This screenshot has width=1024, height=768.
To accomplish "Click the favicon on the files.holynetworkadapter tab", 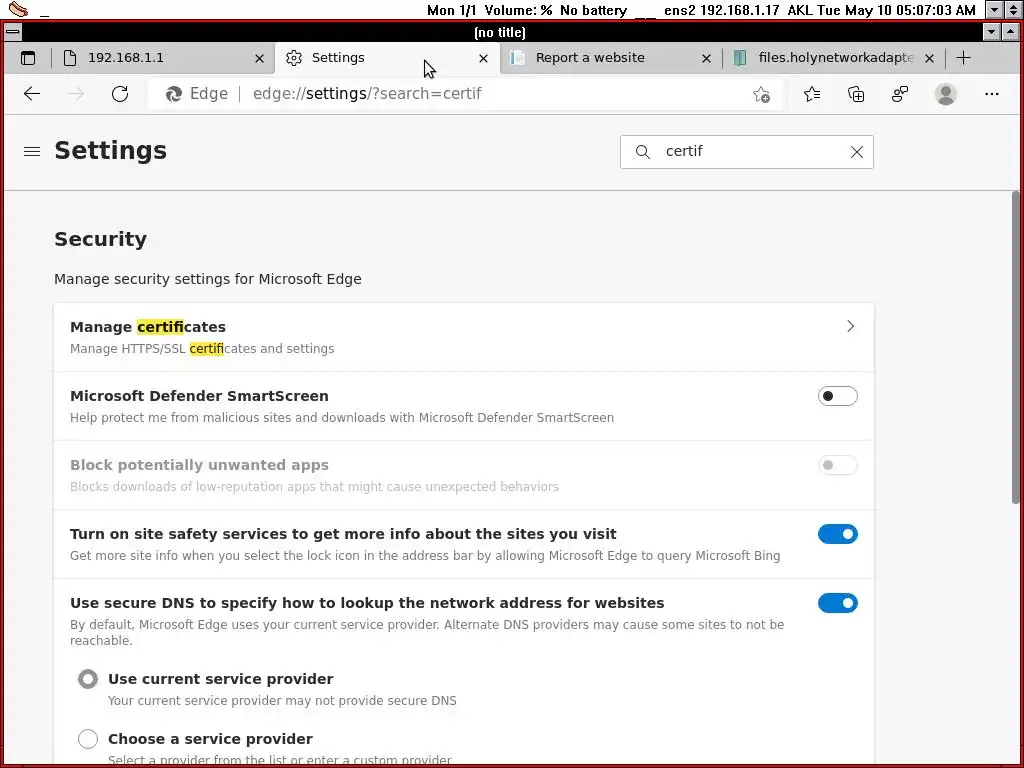I will click(x=740, y=57).
